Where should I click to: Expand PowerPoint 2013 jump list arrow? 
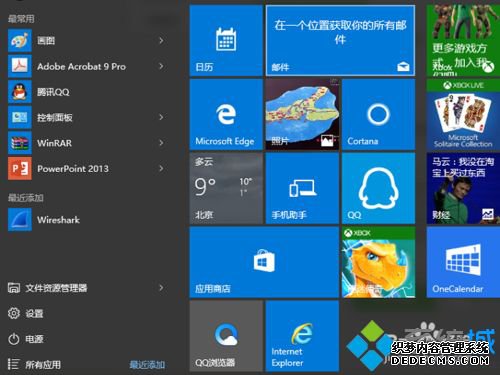coord(161,169)
